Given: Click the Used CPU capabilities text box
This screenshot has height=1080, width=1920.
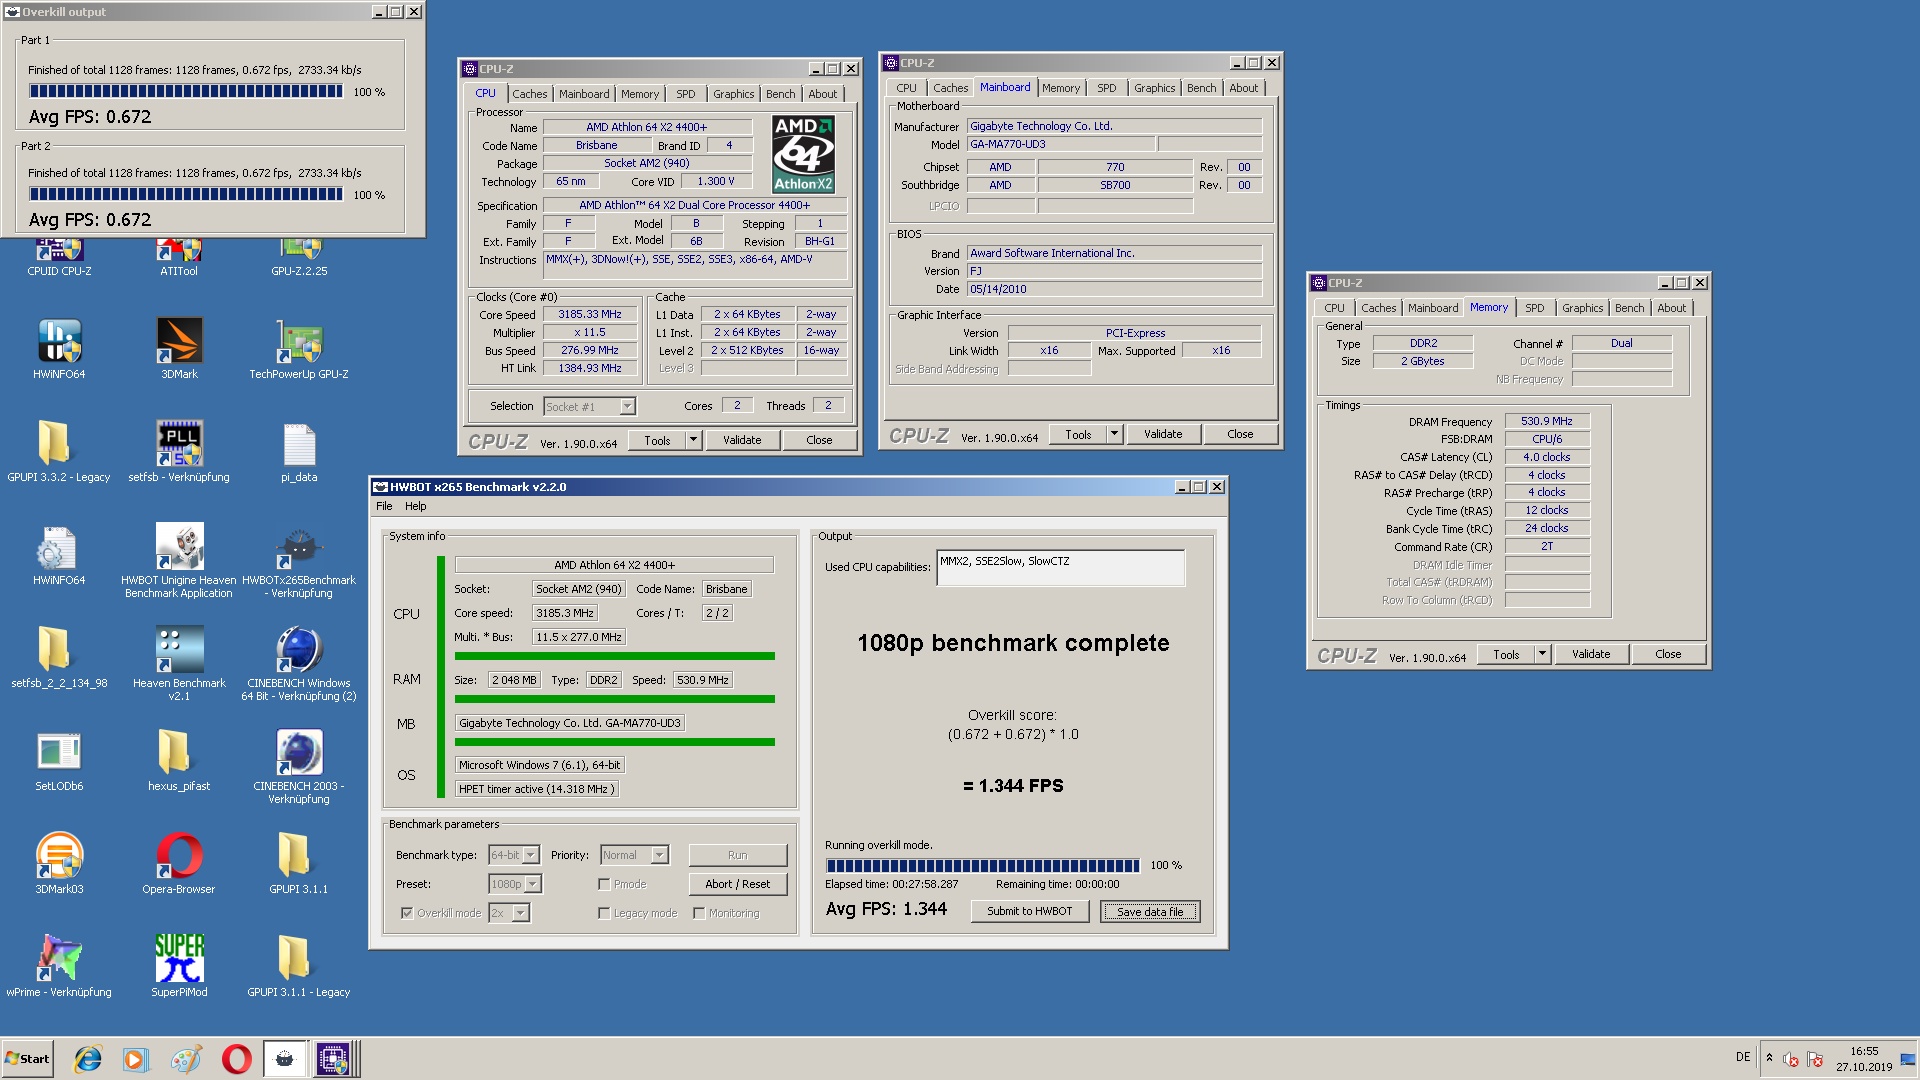Looking at the screenshot, I should 1060,567.
